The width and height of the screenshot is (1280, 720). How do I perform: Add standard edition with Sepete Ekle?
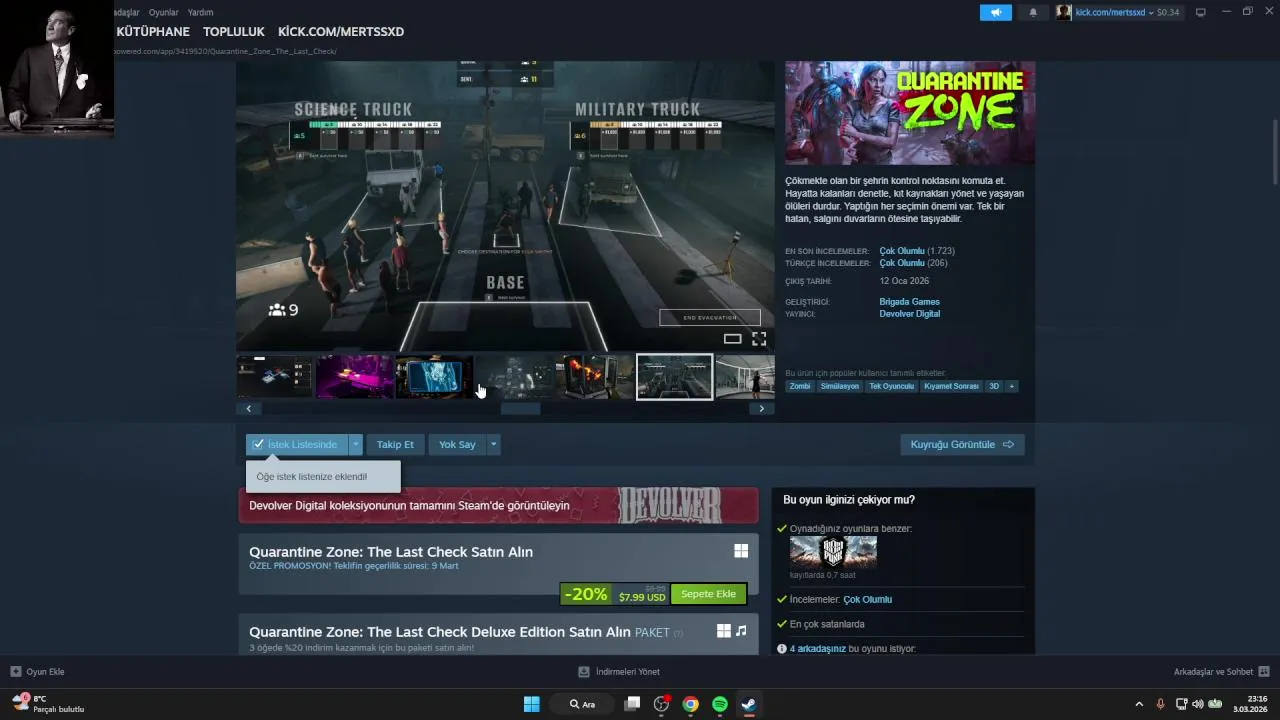click(708, 594)
